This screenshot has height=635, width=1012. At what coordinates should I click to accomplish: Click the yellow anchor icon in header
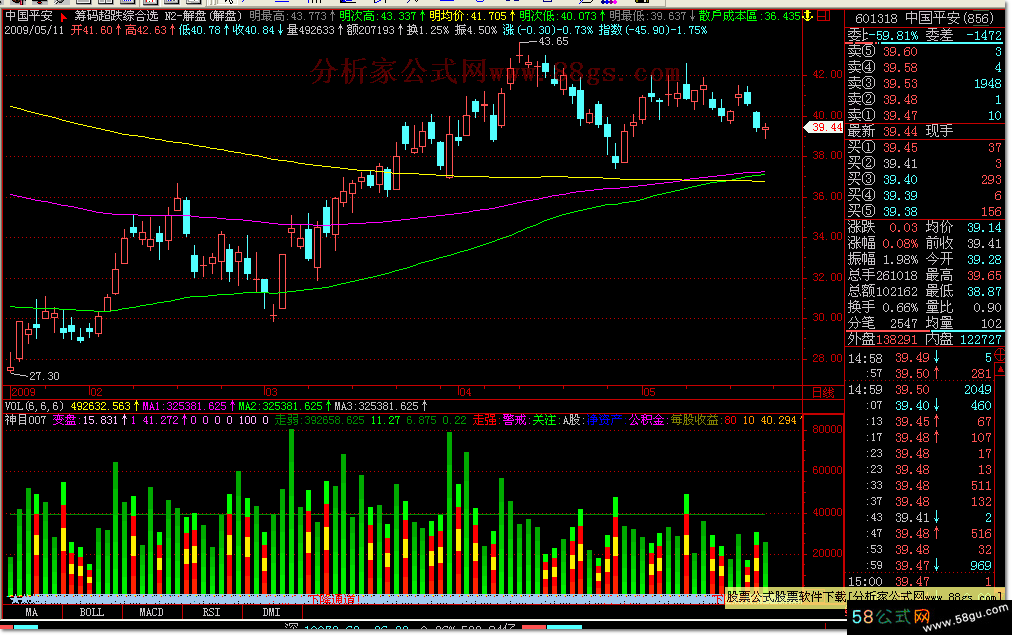tap(807, 16)
